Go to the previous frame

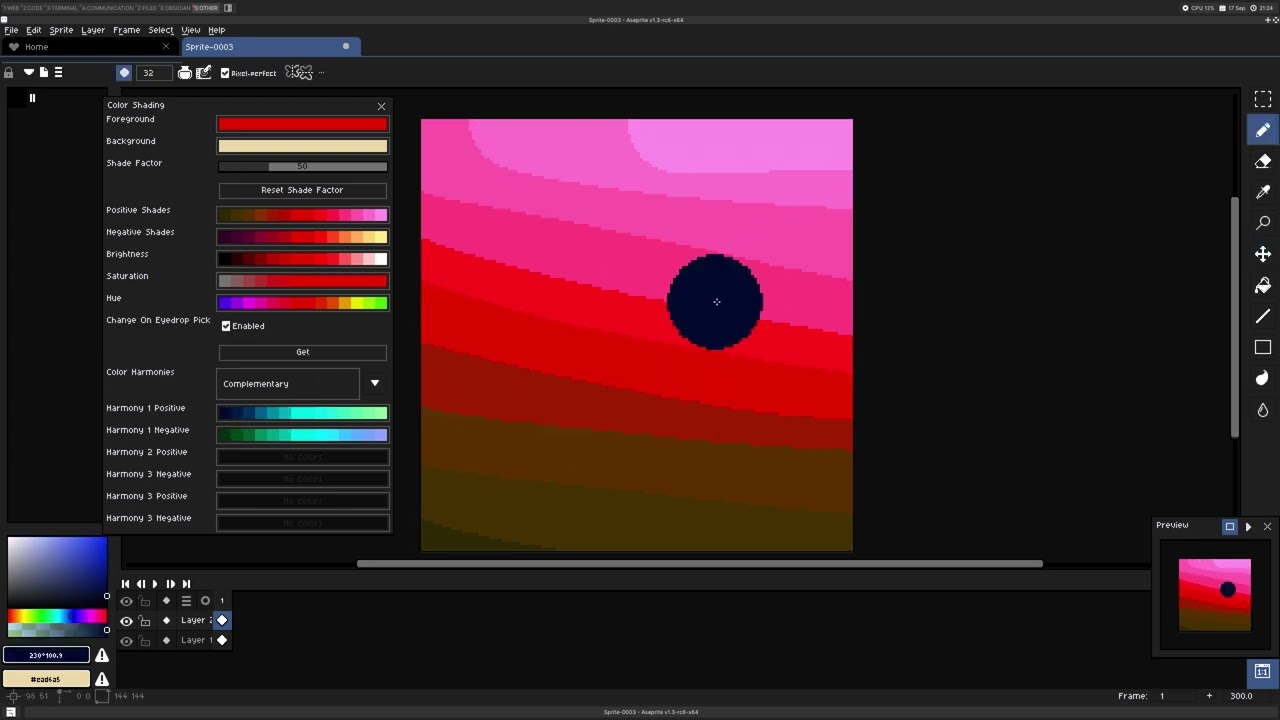click(140, 584)
